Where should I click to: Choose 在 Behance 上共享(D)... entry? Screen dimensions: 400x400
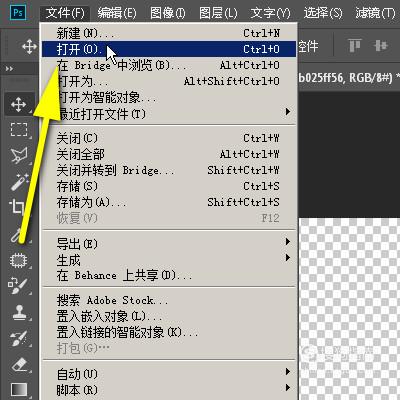tap(169, 276)
